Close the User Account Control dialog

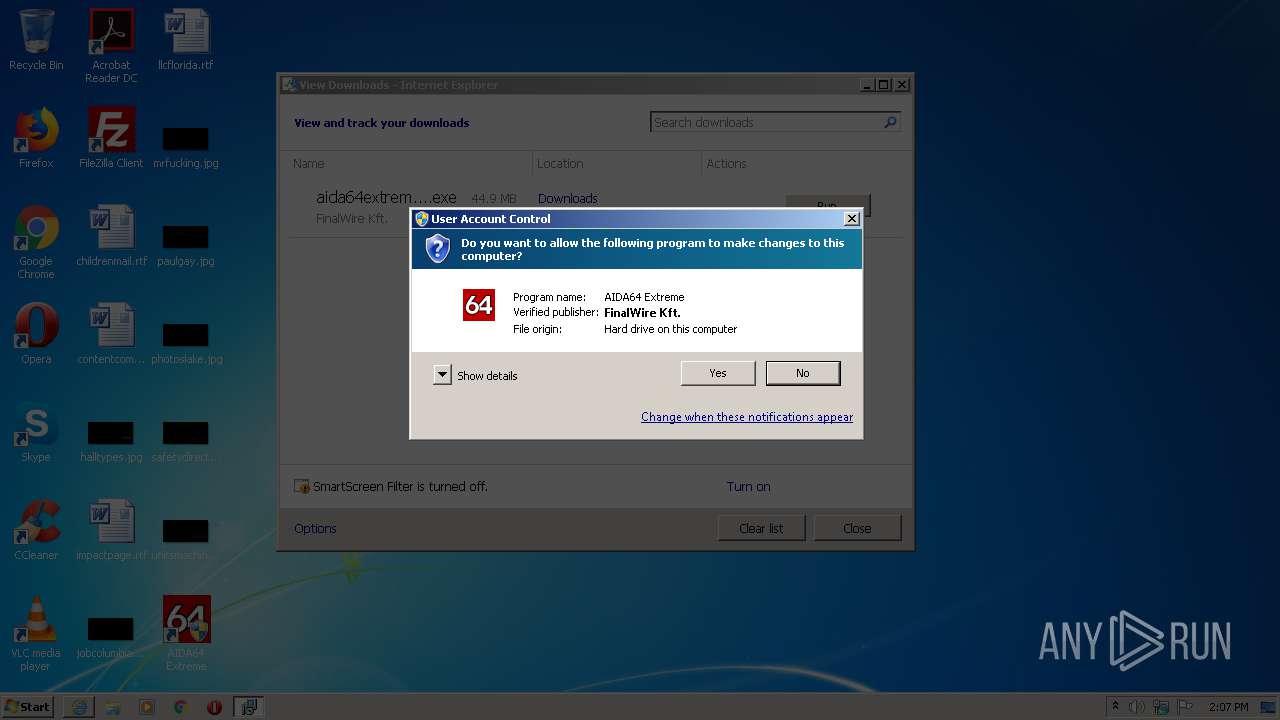[852, 219]
